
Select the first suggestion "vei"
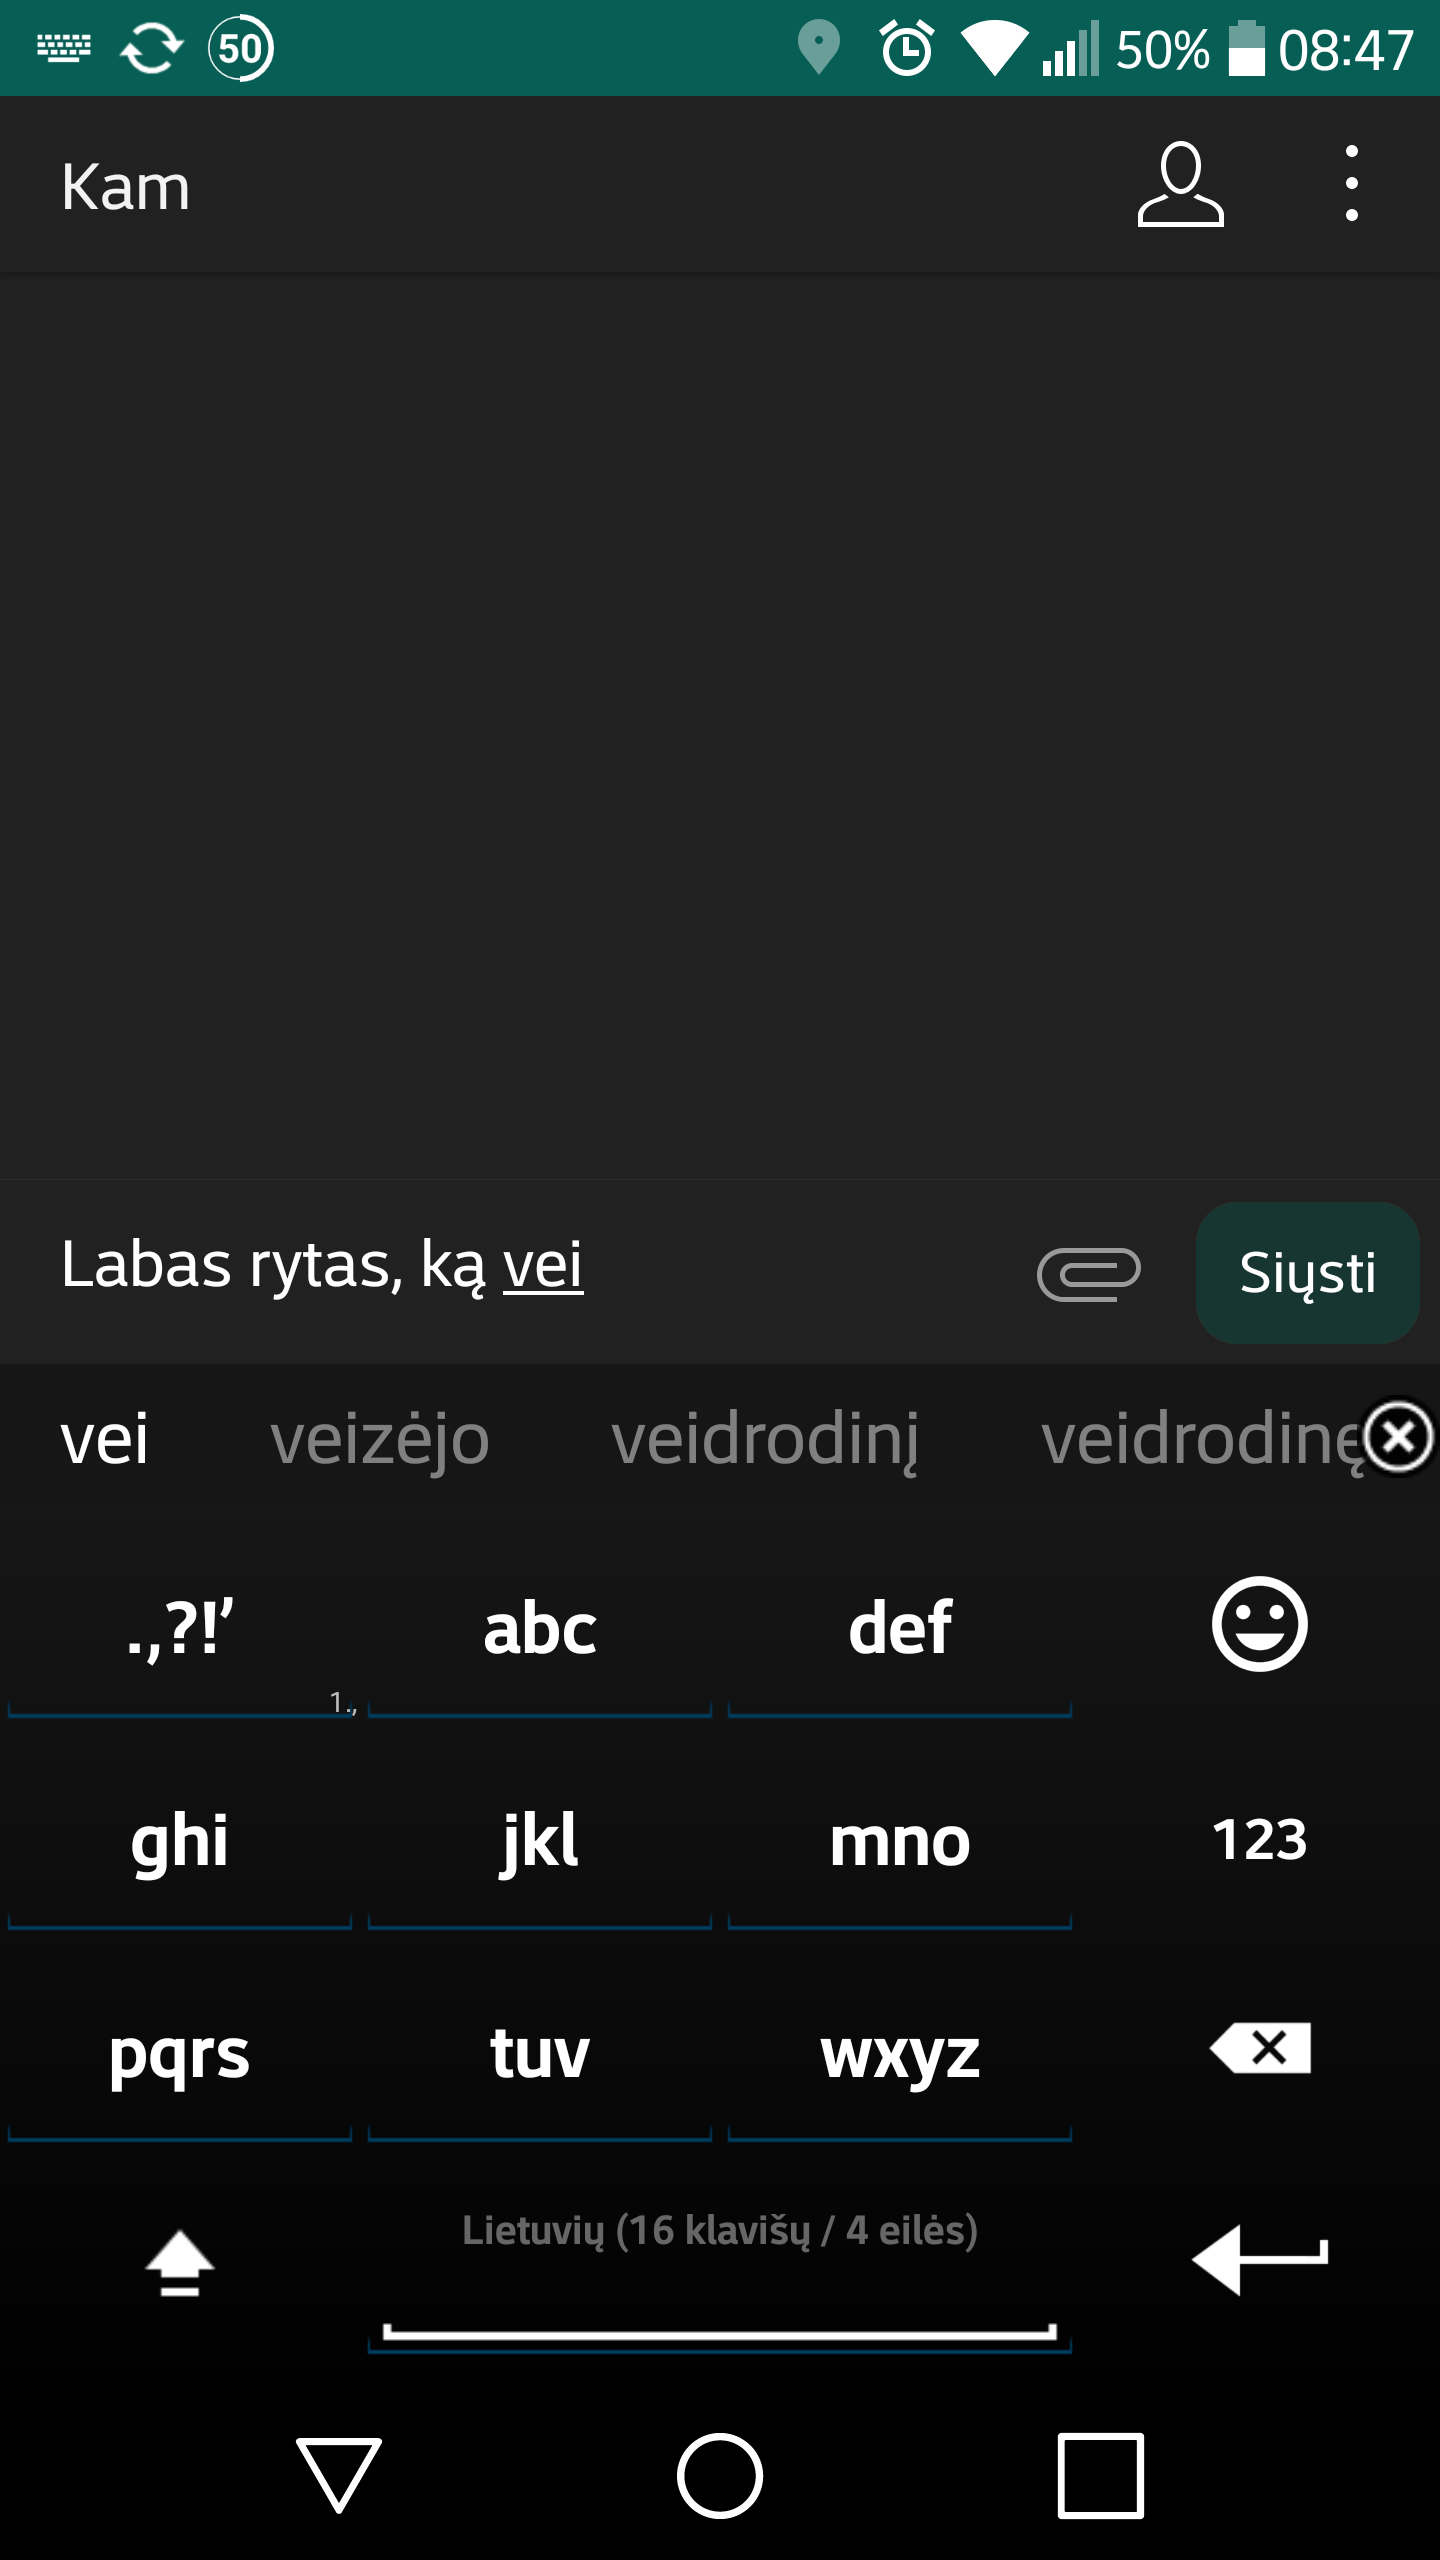(x=104, y=1440)
